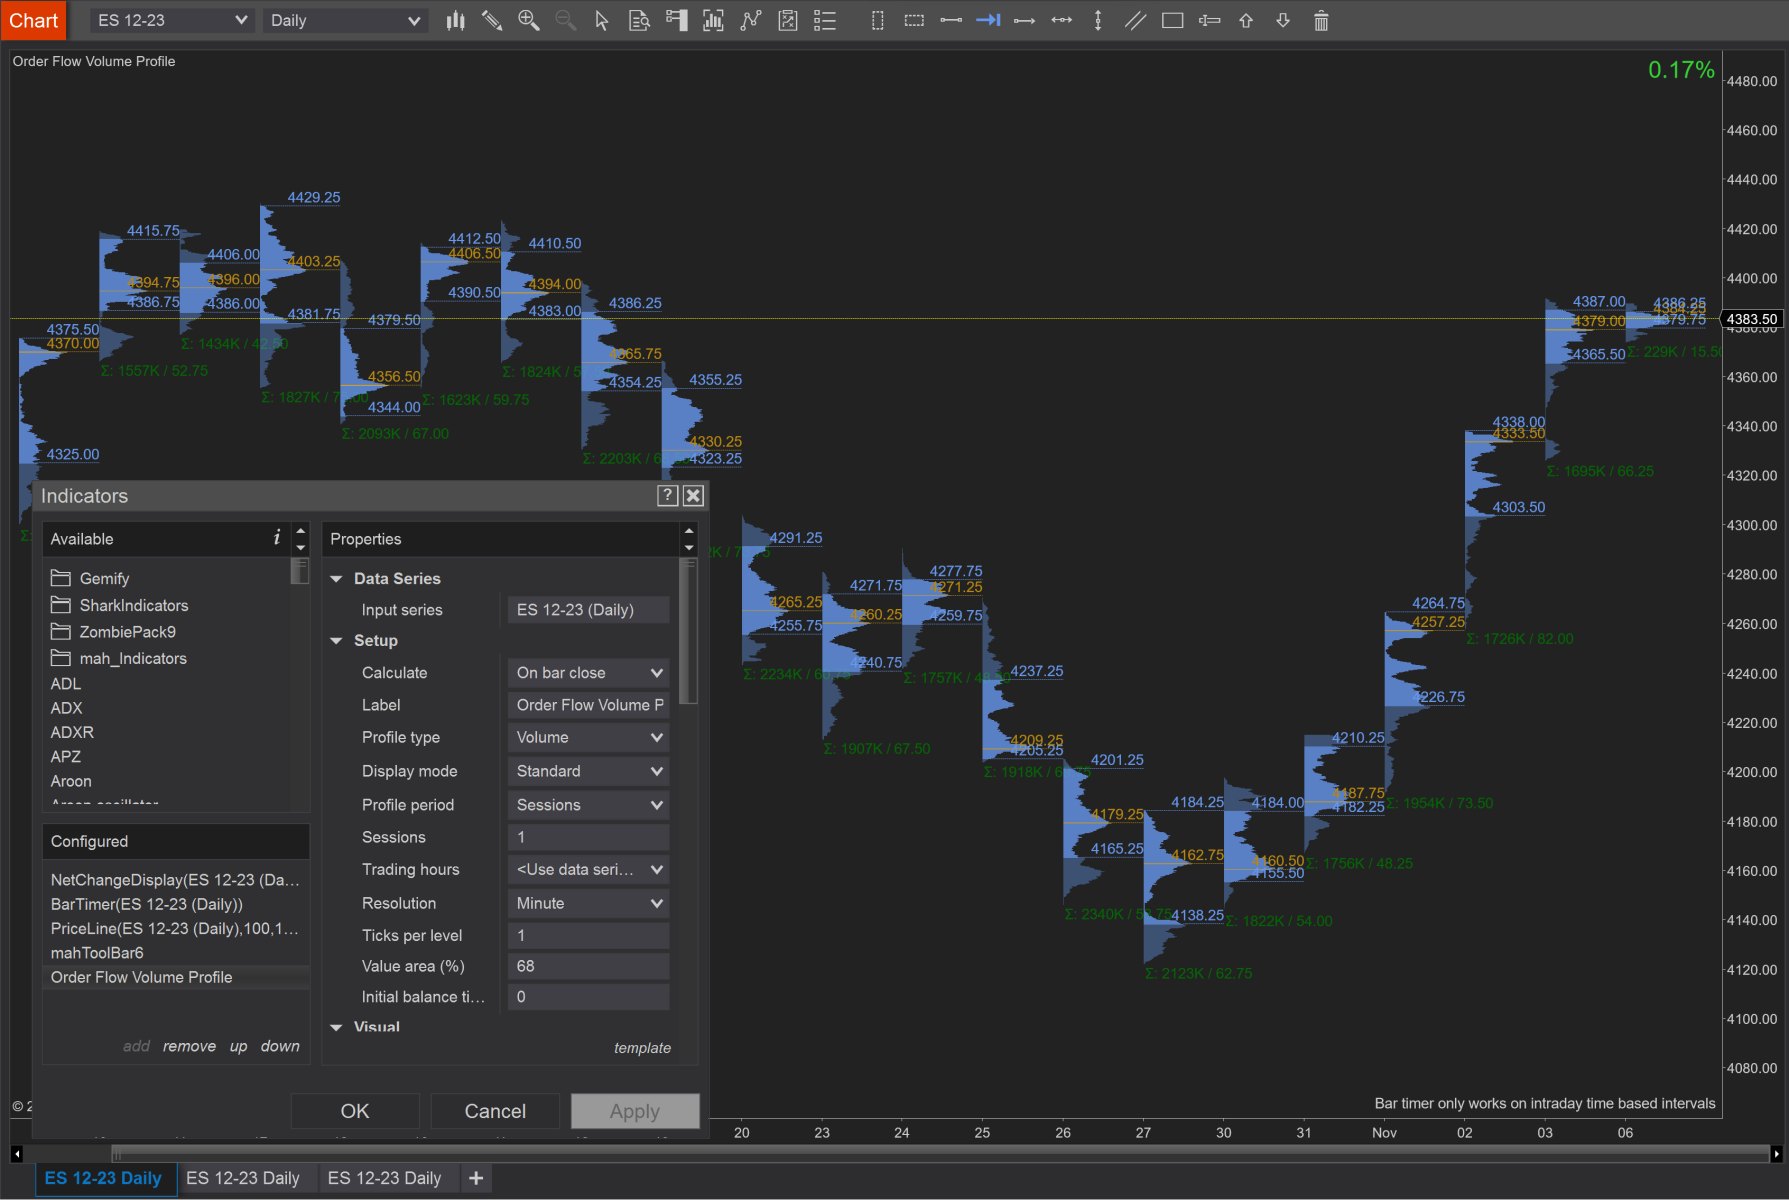Open the ZombiePack9 folder
1789x1200 pixels.
[113, 632]
